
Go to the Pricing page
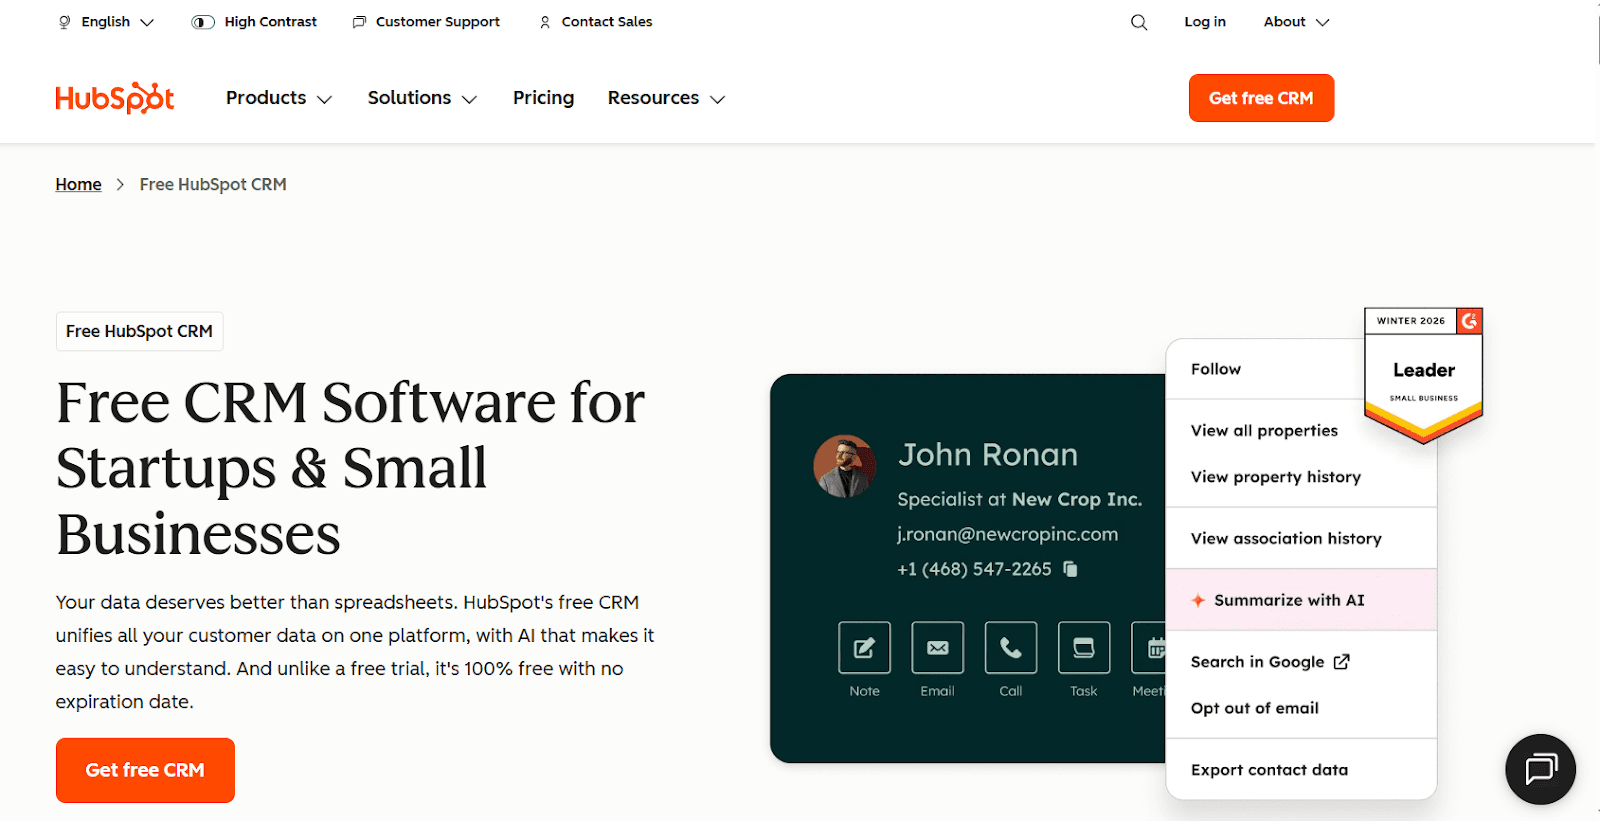[543, 98]
